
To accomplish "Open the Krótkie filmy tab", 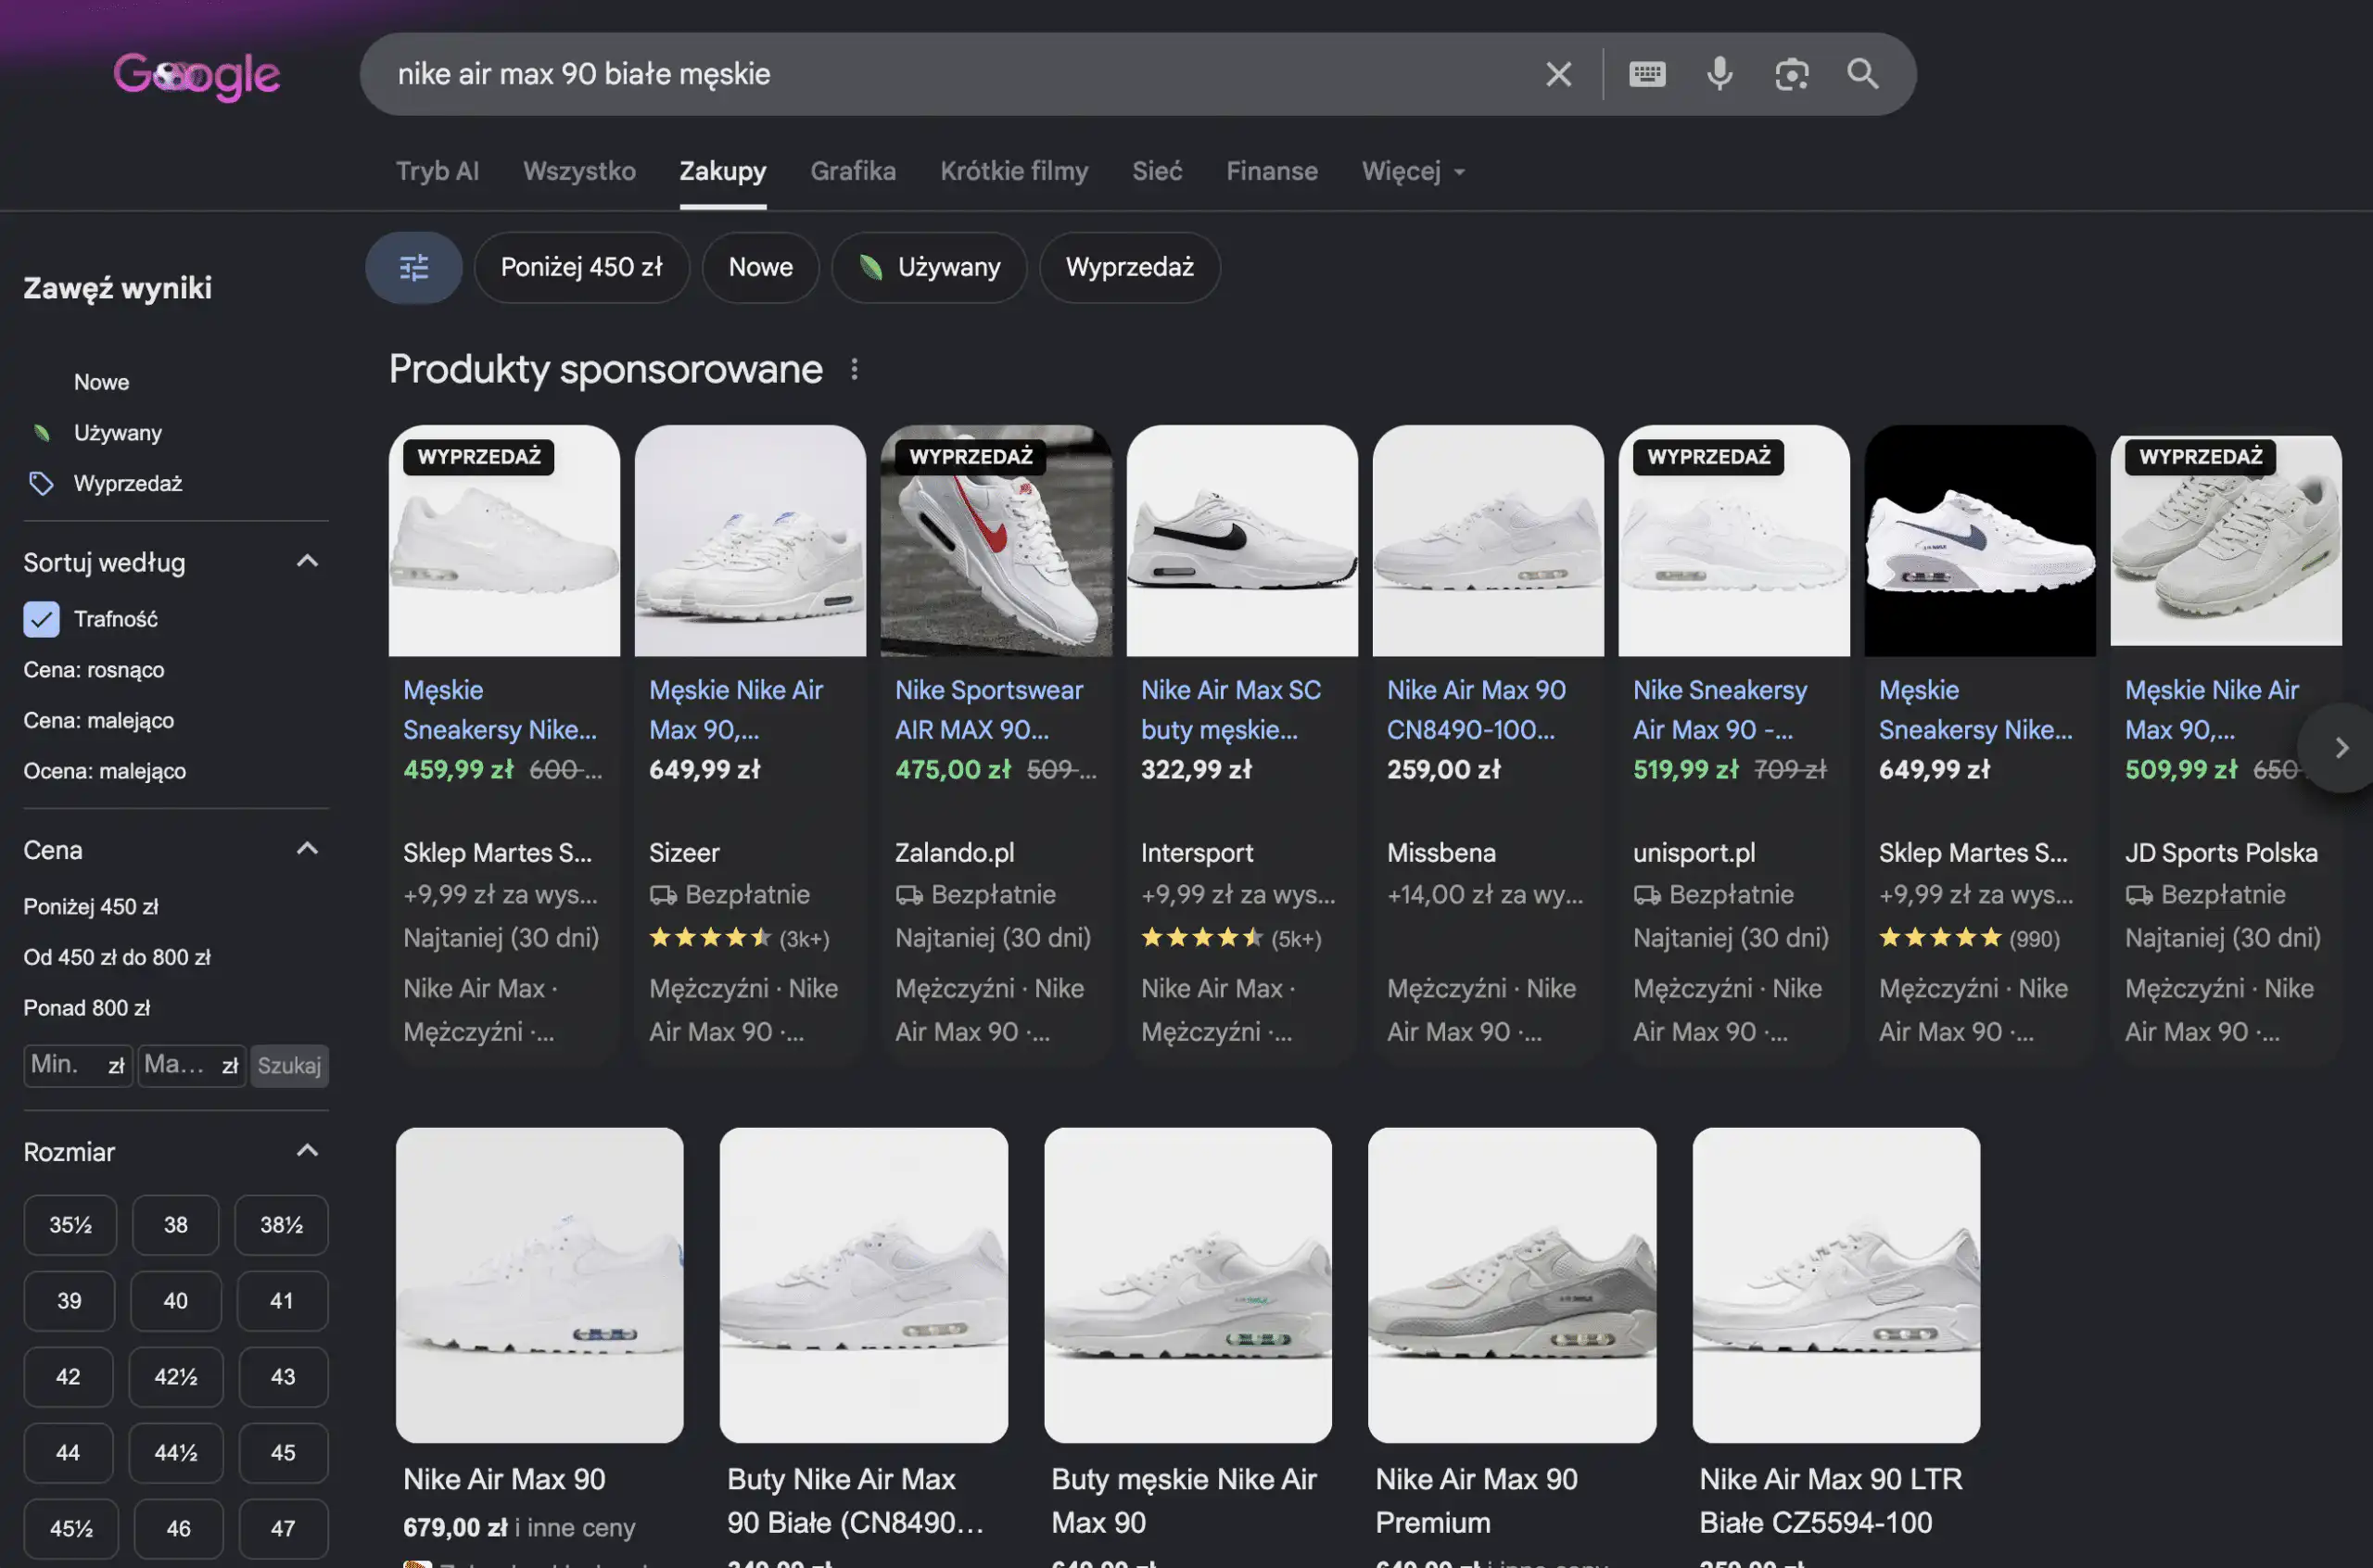I will tap(1014, 171).
